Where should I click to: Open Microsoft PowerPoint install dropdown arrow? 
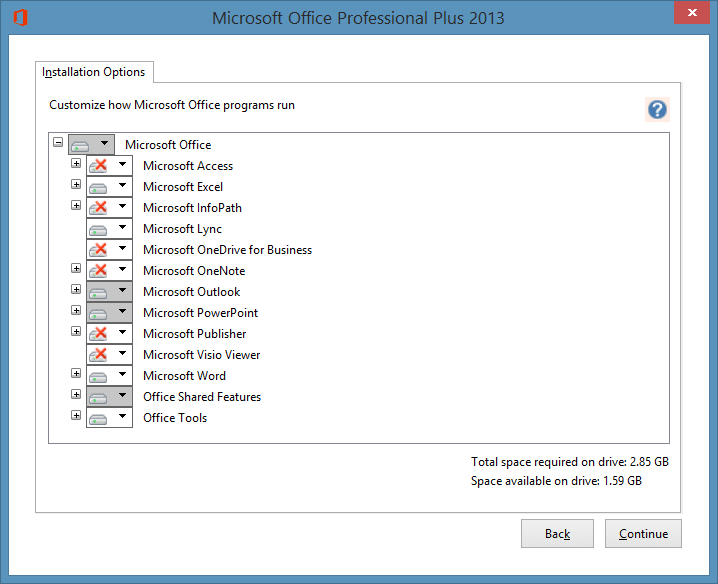tap(122, 311)
